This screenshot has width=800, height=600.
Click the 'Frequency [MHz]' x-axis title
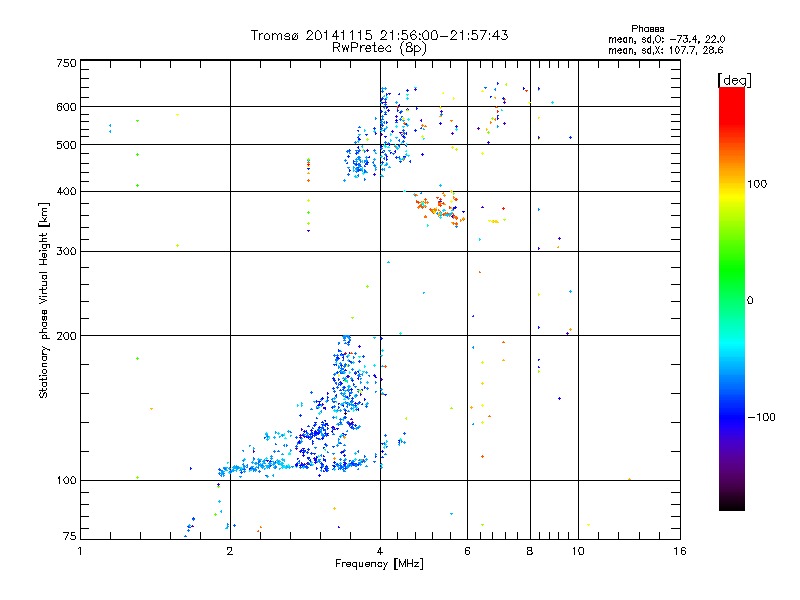[379, 564]
